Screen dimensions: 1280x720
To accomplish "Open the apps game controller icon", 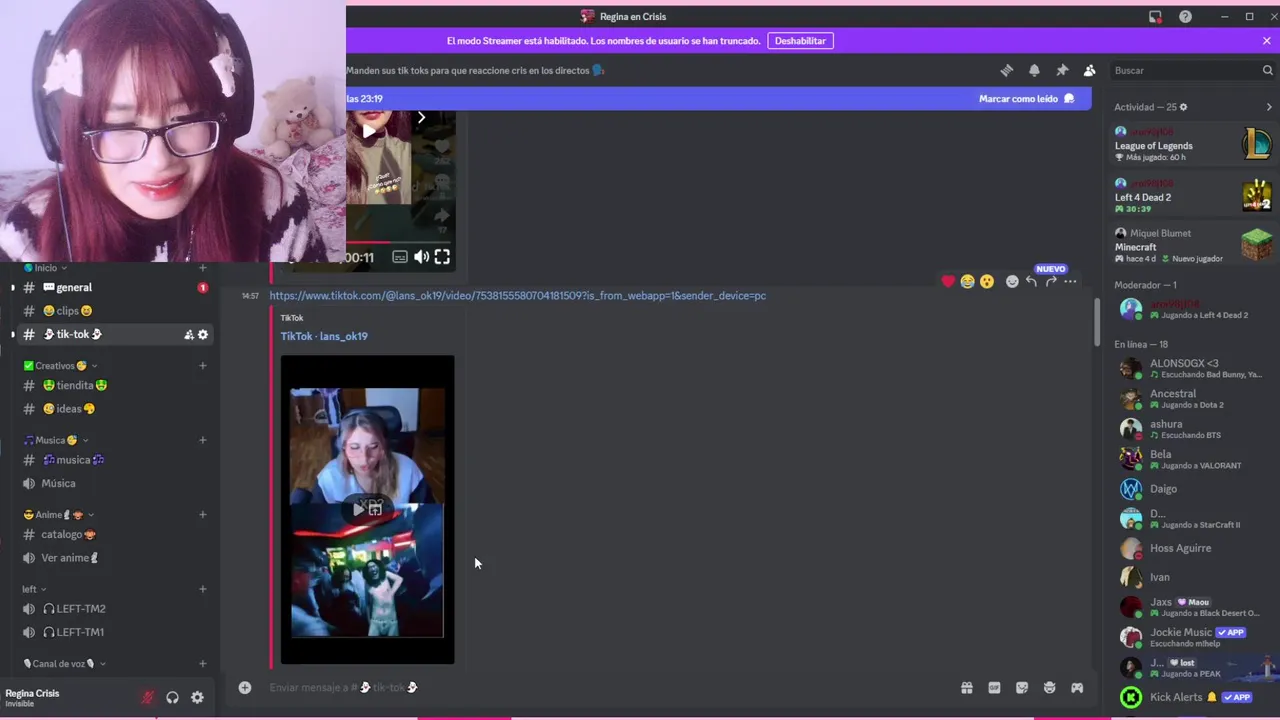I will [1077, 687].
